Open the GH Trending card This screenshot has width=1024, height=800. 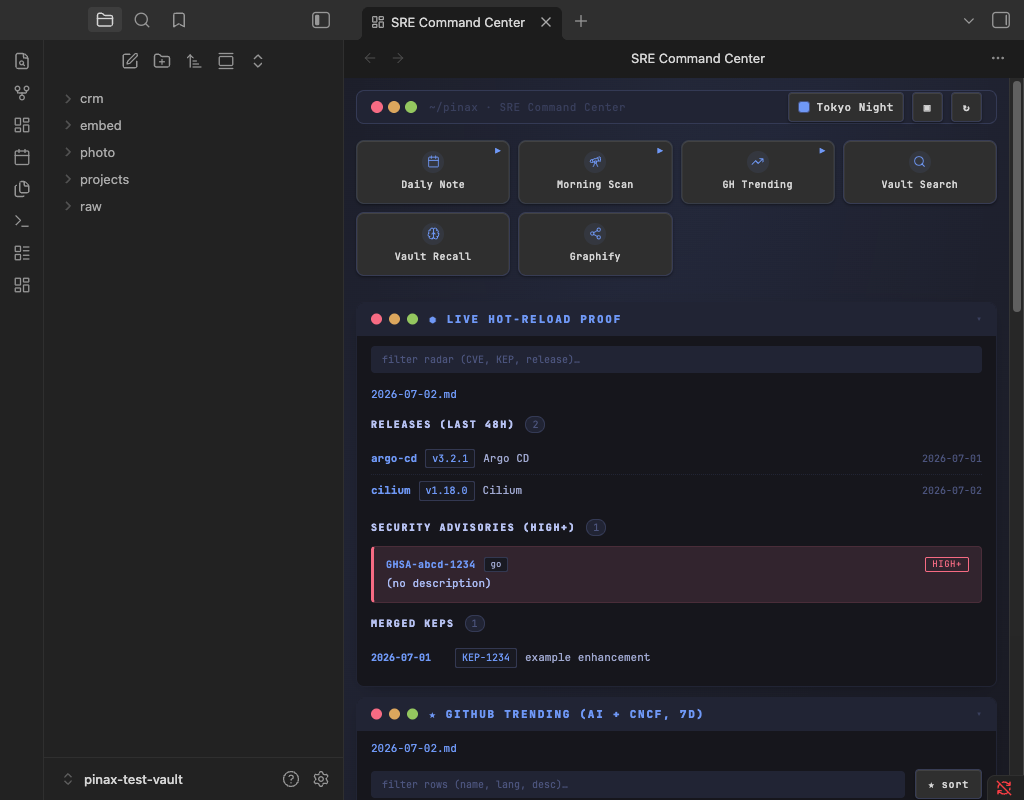pos(758,172)
